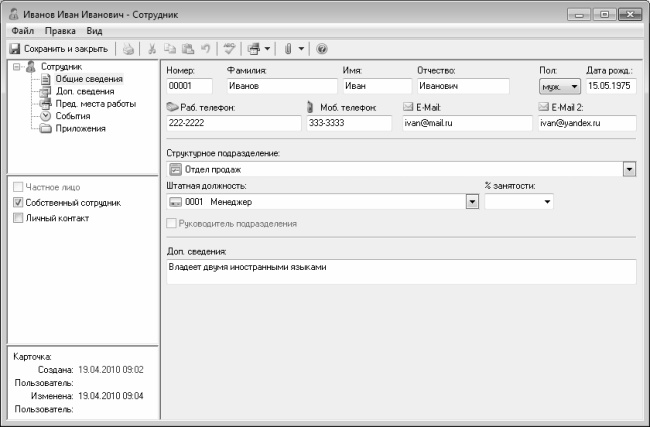Image resolution: width=650 pixels, height=427 pixels.
Task: Open help via the question mark icon
Action: pos(321,48)
